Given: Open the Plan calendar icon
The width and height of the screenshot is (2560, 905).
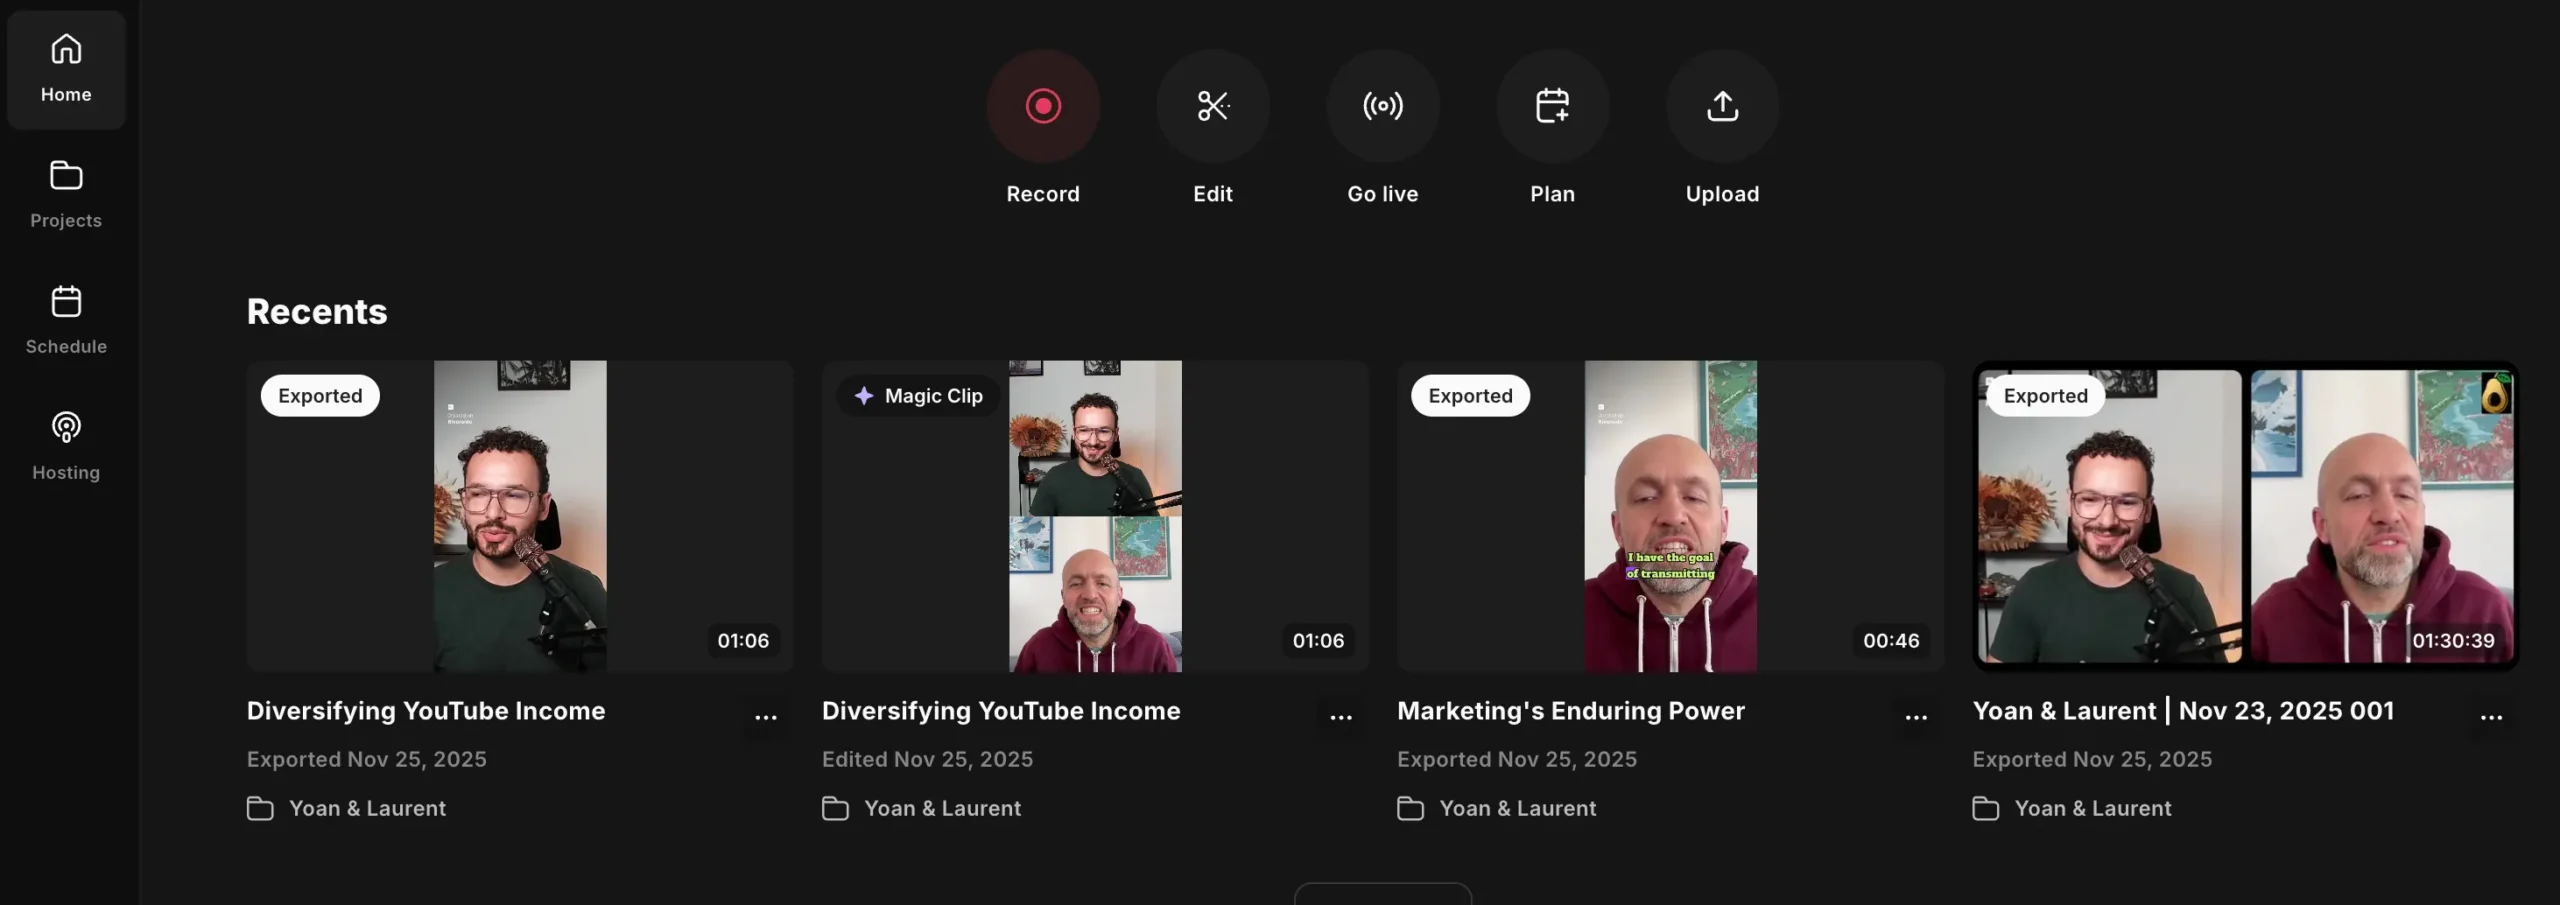Looking at the screenshot, I should [x=1552, y=106].
